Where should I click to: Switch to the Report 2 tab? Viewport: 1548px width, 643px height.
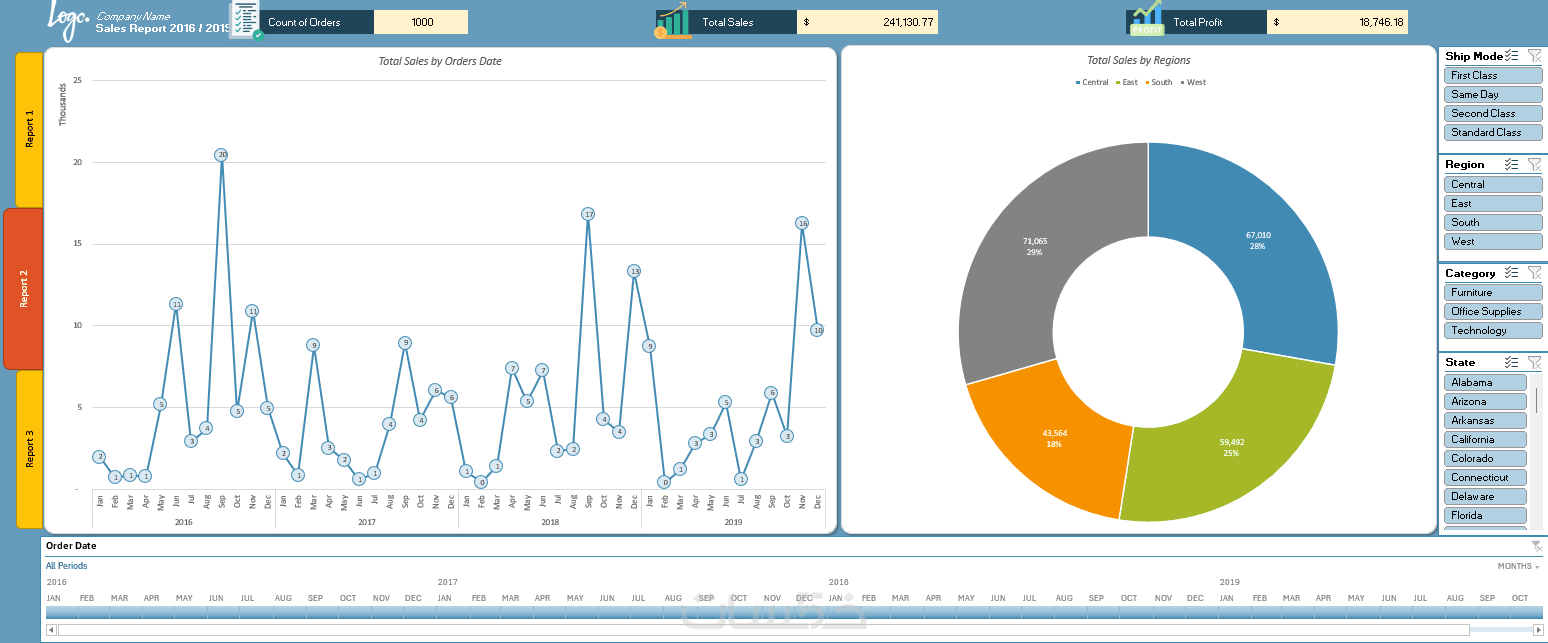pos(24,289)
